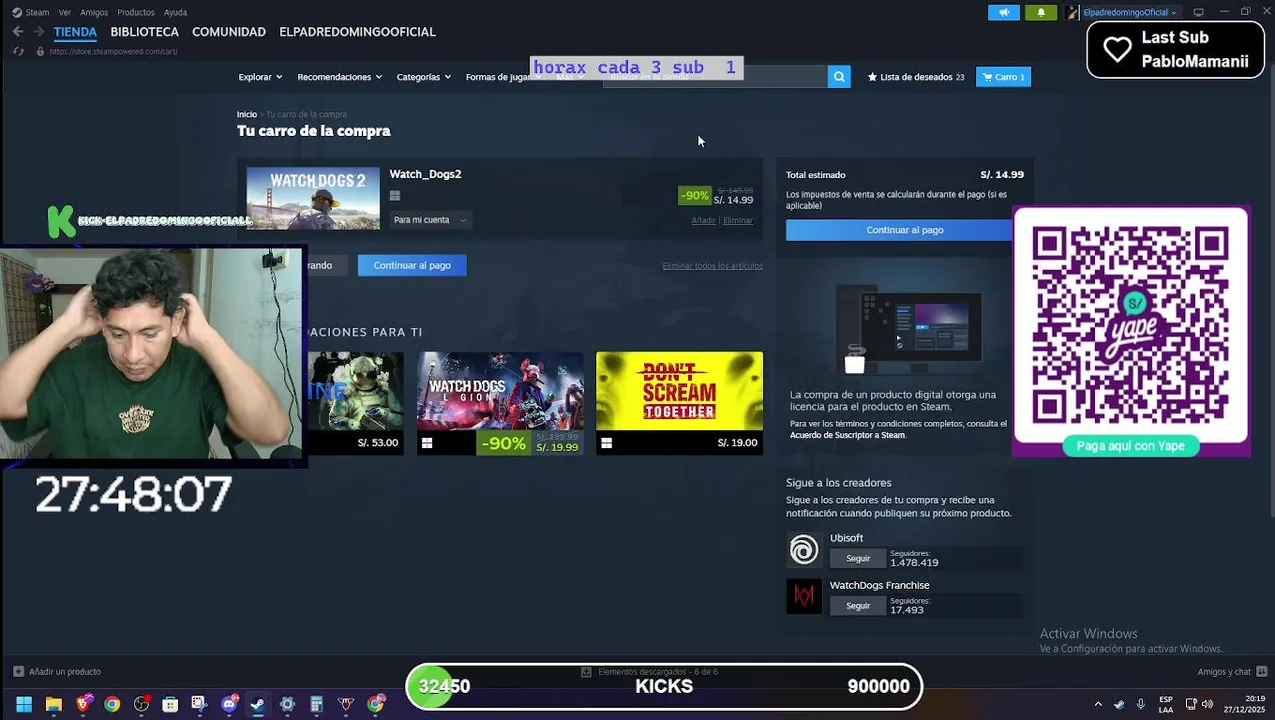Click Seguir button for WatchDogs Franchise
Screen dimensions: 1275x720
[858, 605]
